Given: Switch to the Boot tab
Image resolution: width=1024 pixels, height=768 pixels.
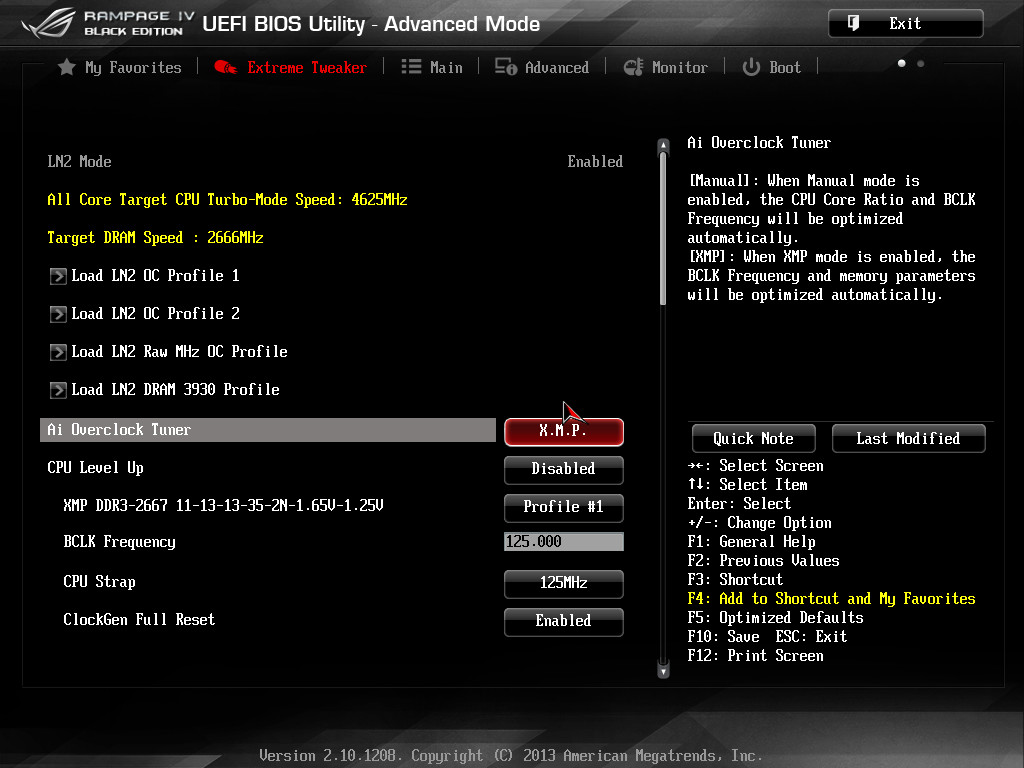Looking at the screenshot, I should [x=784, y=67].
